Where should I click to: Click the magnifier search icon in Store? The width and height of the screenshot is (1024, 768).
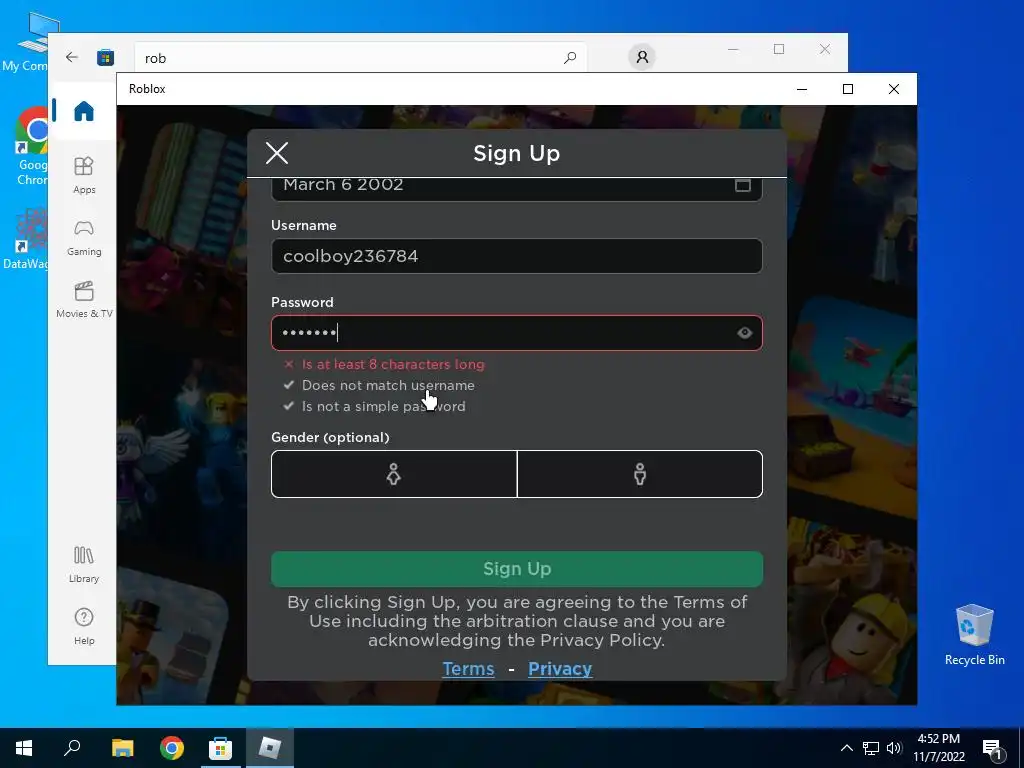point(569,58)
